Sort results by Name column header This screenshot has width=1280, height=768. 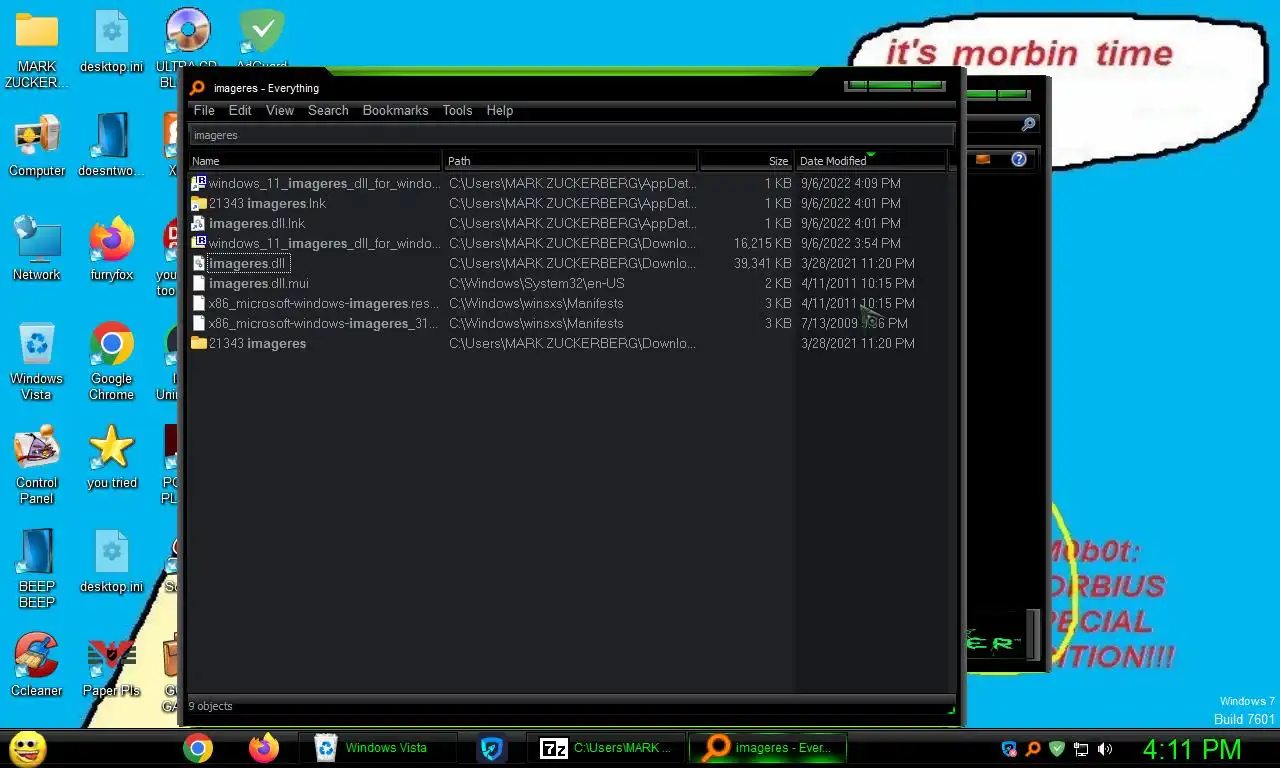click(315, 160)
